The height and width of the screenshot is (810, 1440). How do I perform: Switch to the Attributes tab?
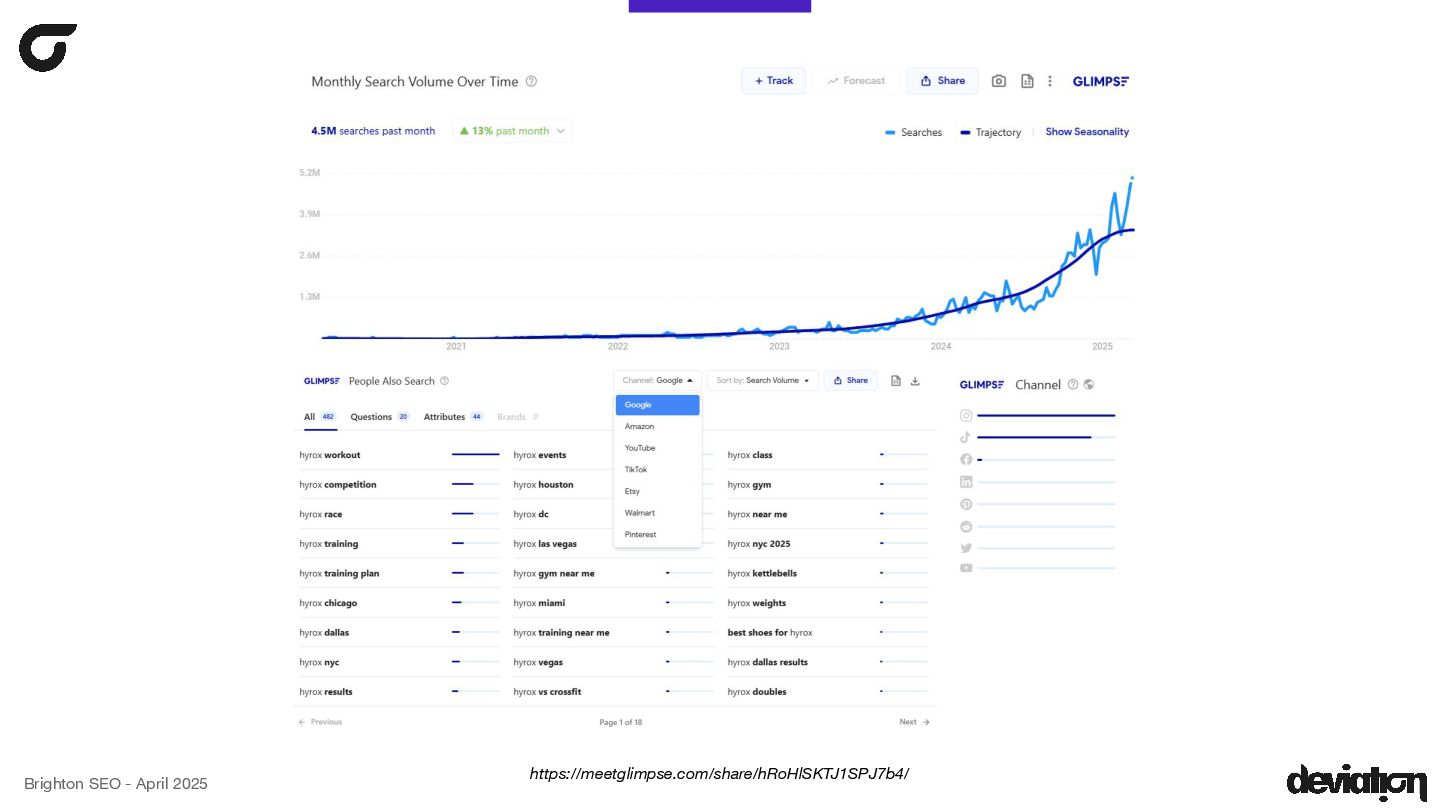454,417
